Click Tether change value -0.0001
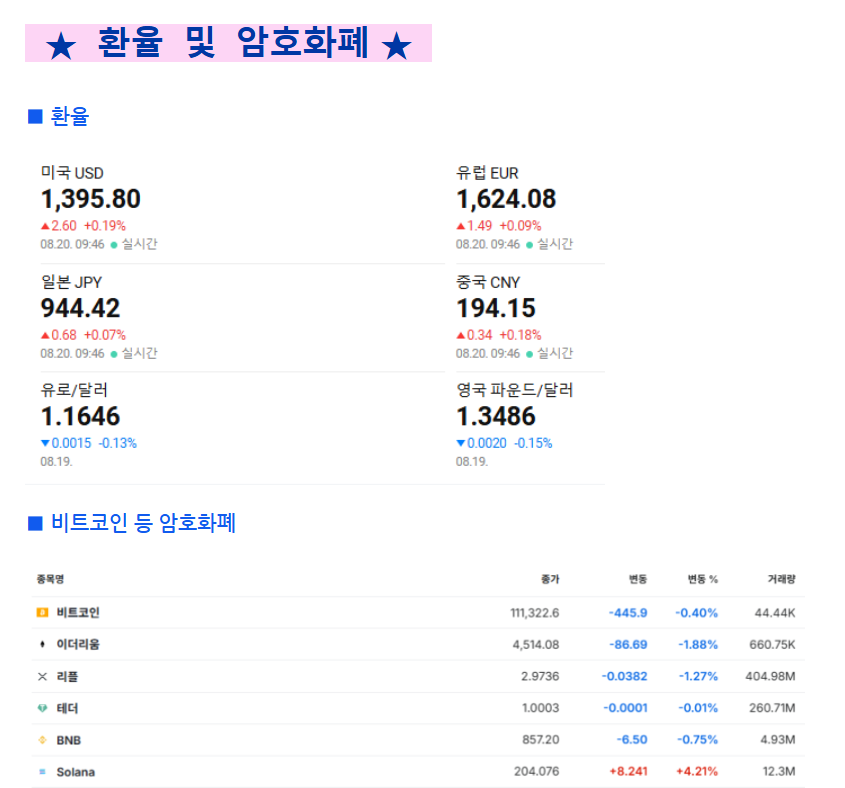The width and height of the screenshot is (845, 788). pos(625,708)
